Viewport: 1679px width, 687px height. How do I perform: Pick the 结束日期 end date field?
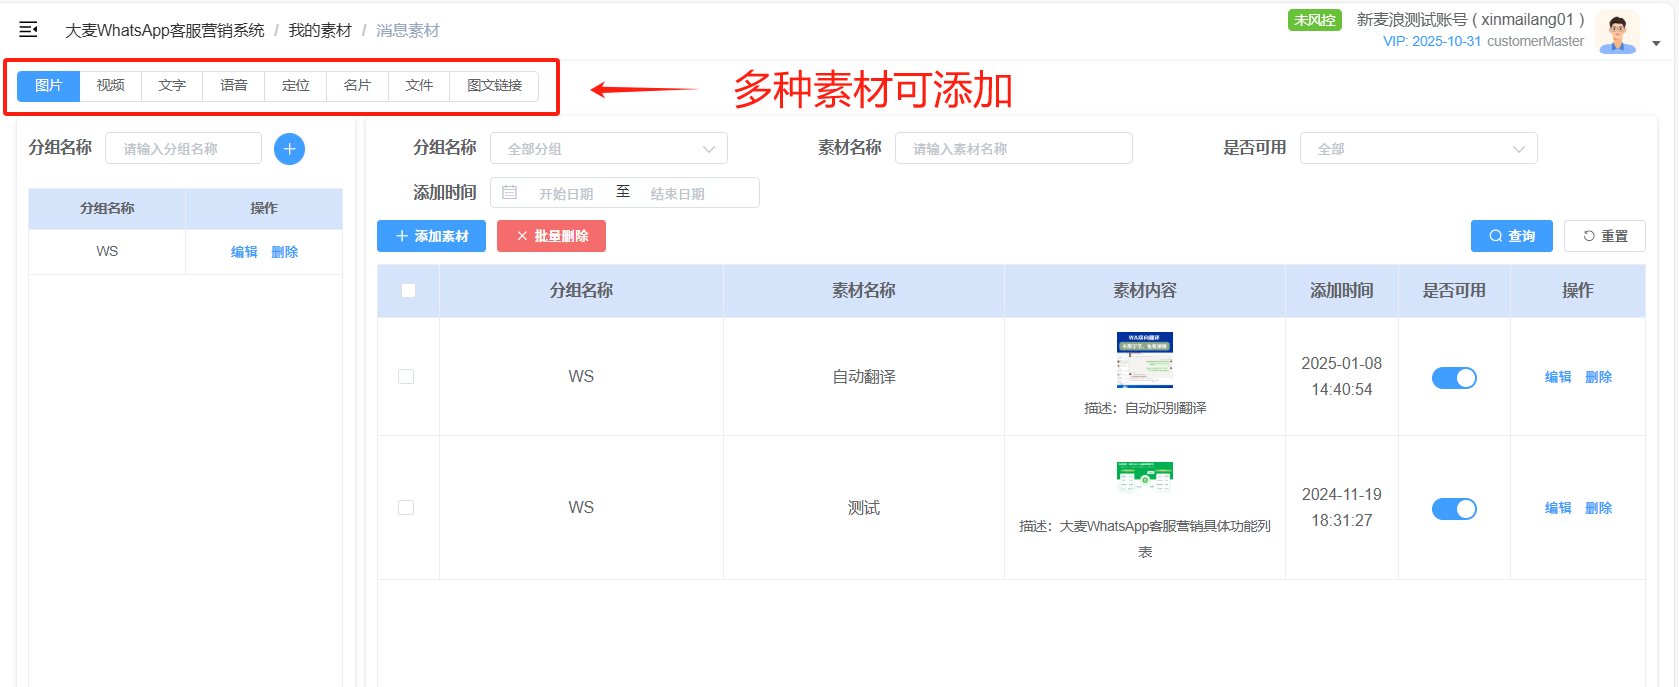pyautogui.click(x=678, y=193)
